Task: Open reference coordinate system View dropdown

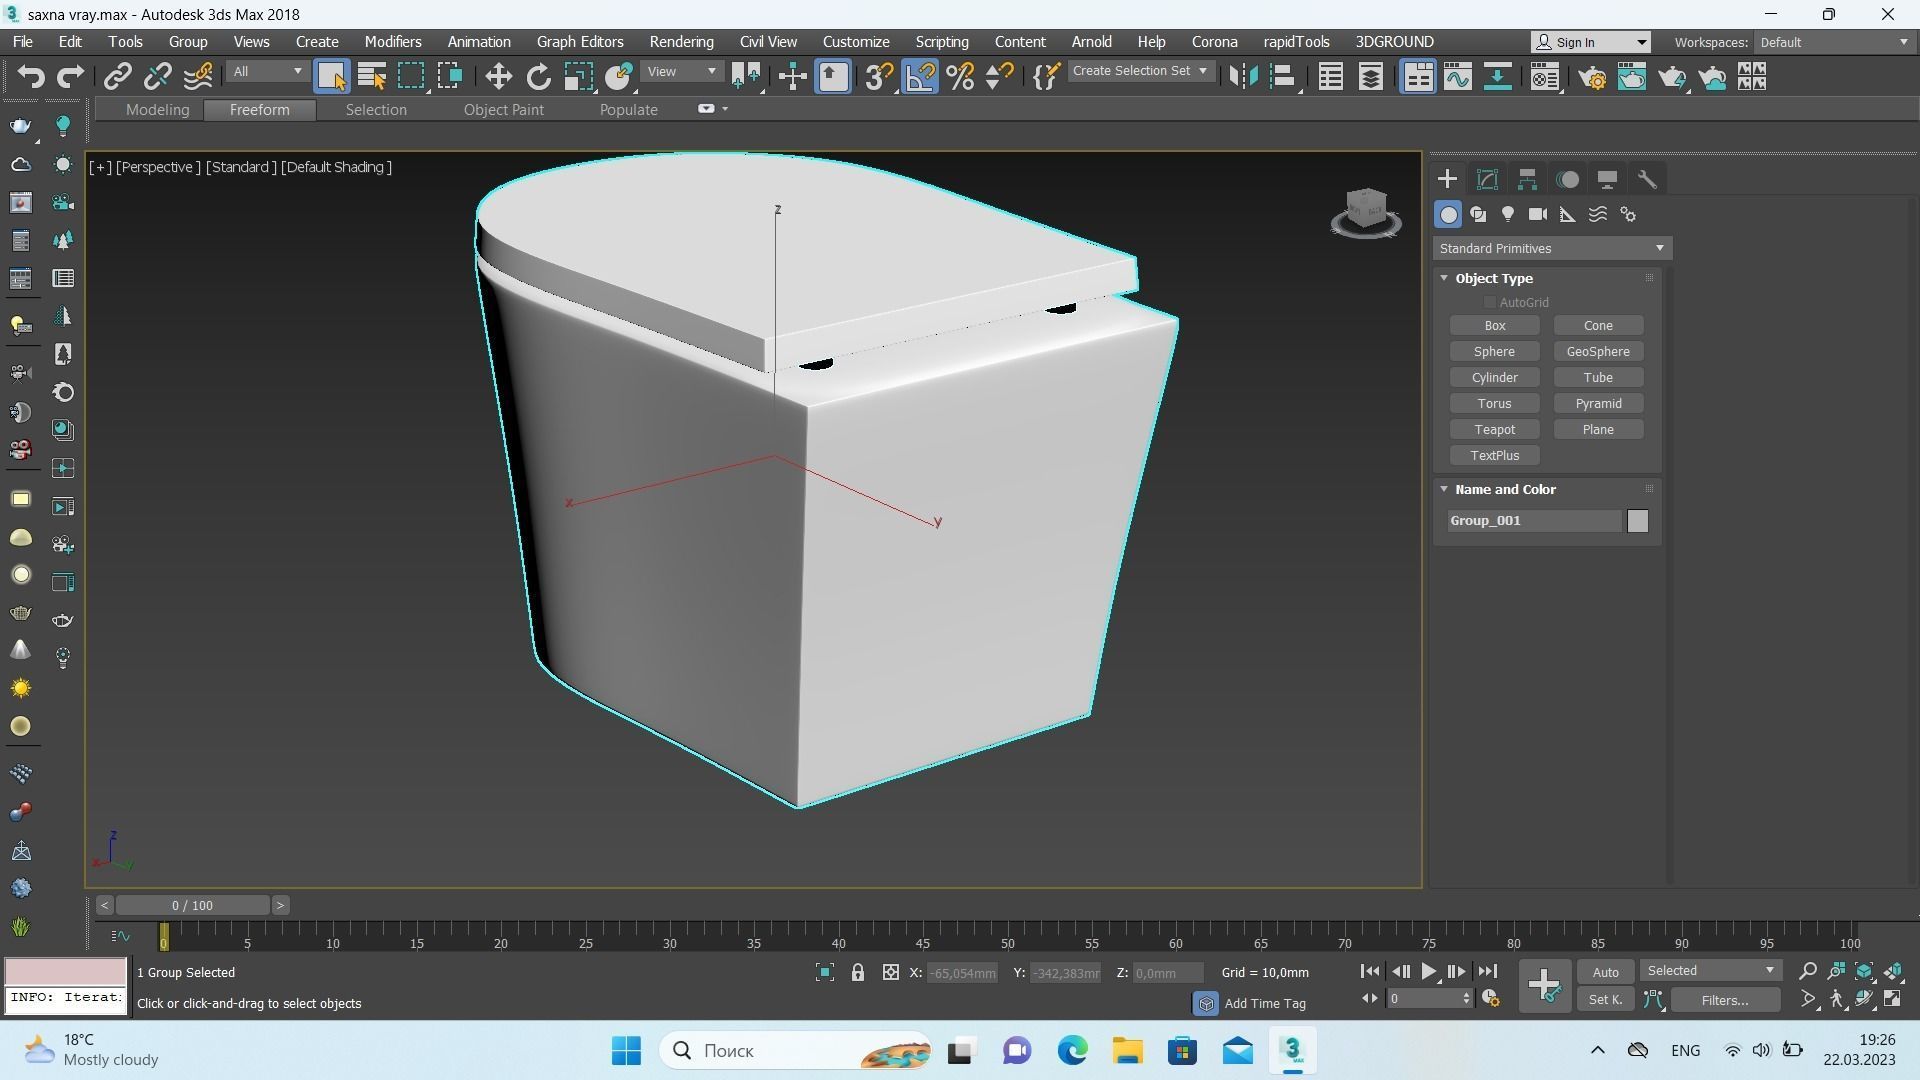Action: [x=682, y=72]
